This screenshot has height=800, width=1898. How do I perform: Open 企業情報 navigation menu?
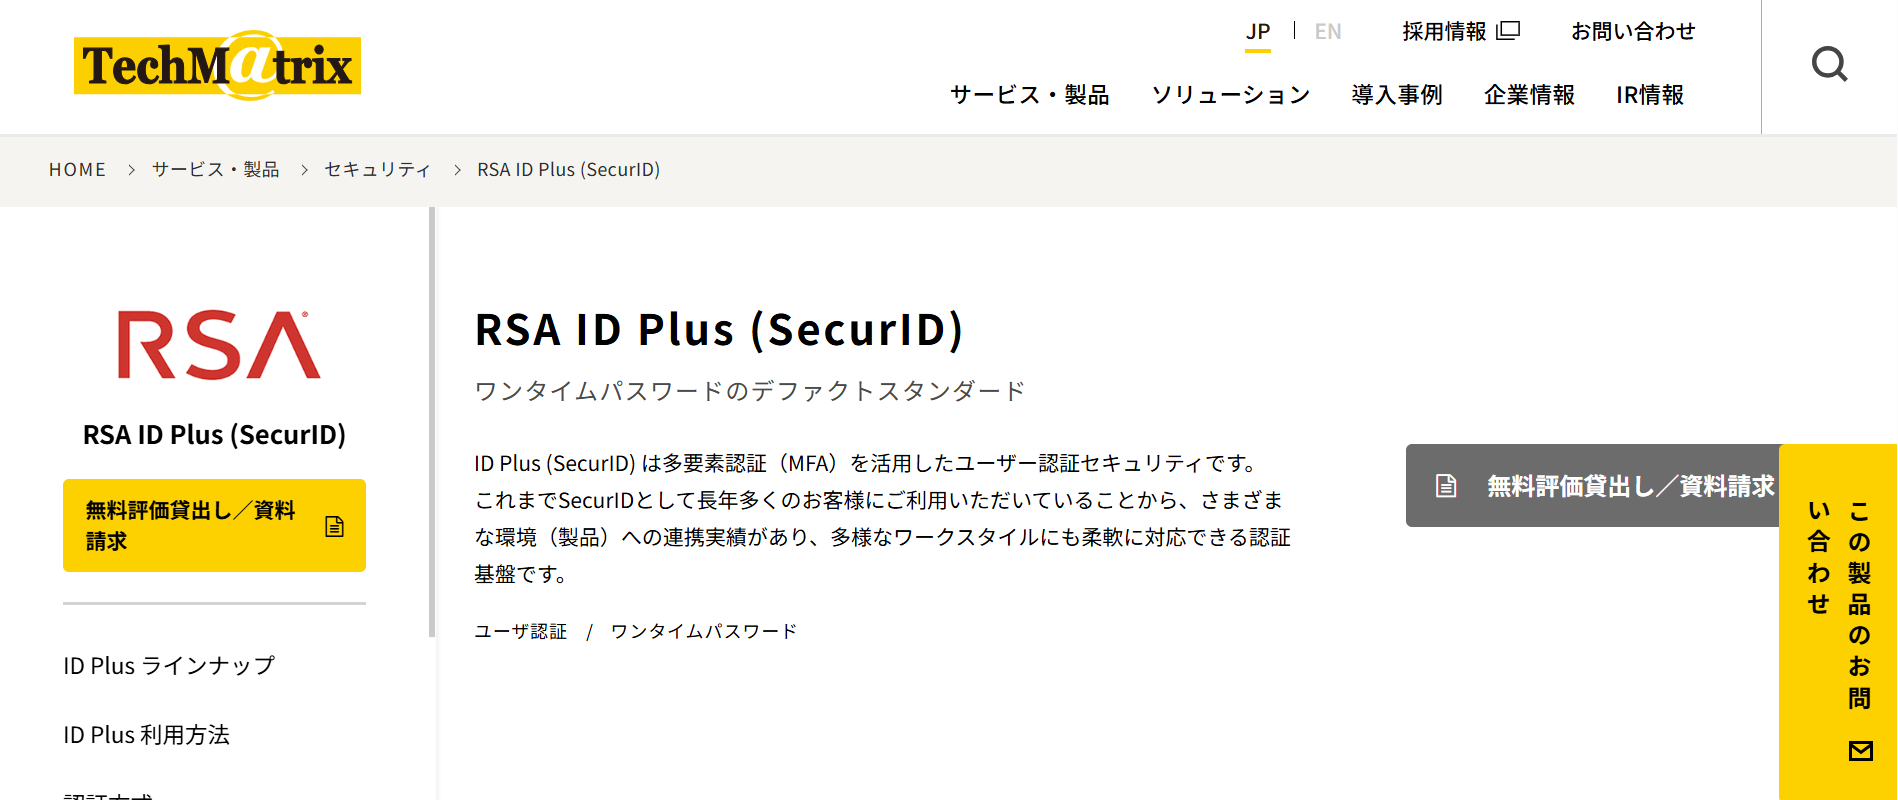tap(1529, 95)
